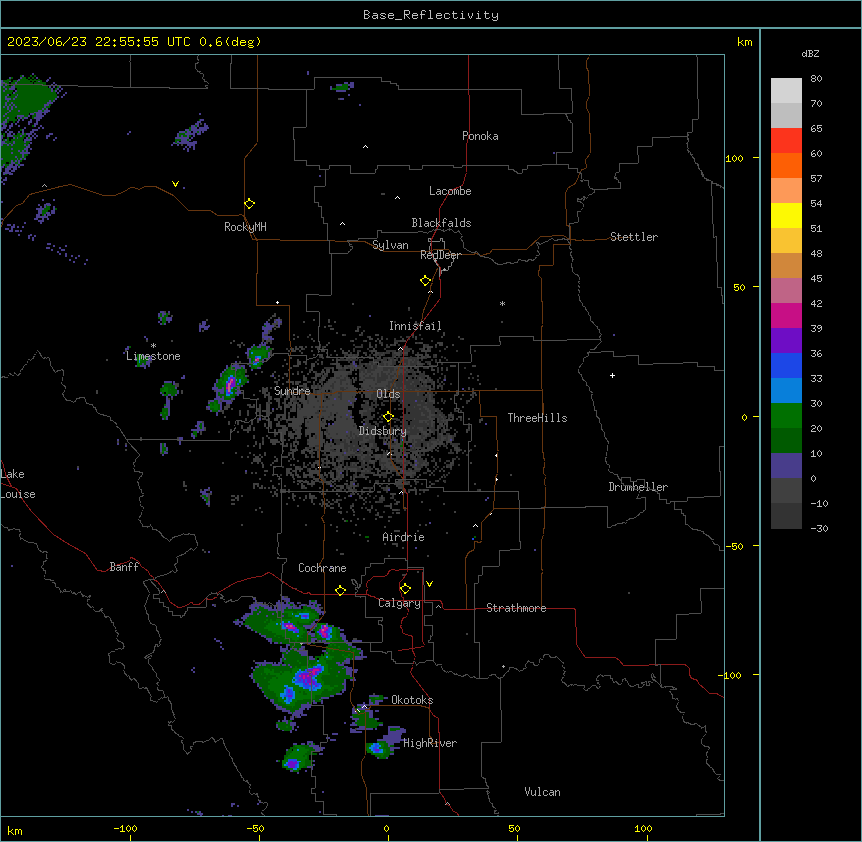Click the 10 dBZ slate-purple legend swatch
Image resolution: width=862 pixels, height=842 pixels.
pos(786,465)
